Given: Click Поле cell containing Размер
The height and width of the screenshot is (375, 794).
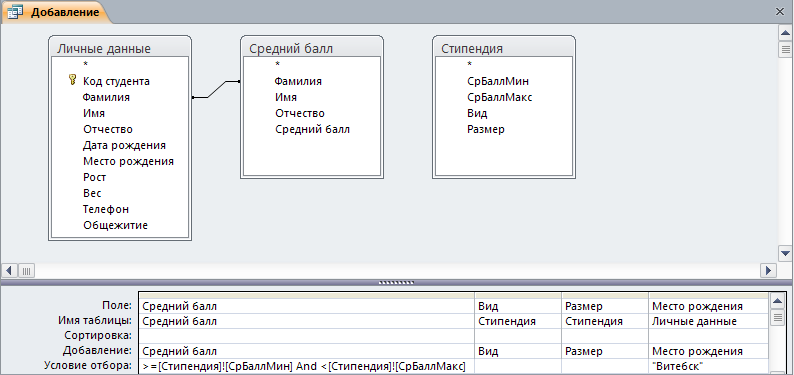Looking at the screenshot, I should (605, 306).
